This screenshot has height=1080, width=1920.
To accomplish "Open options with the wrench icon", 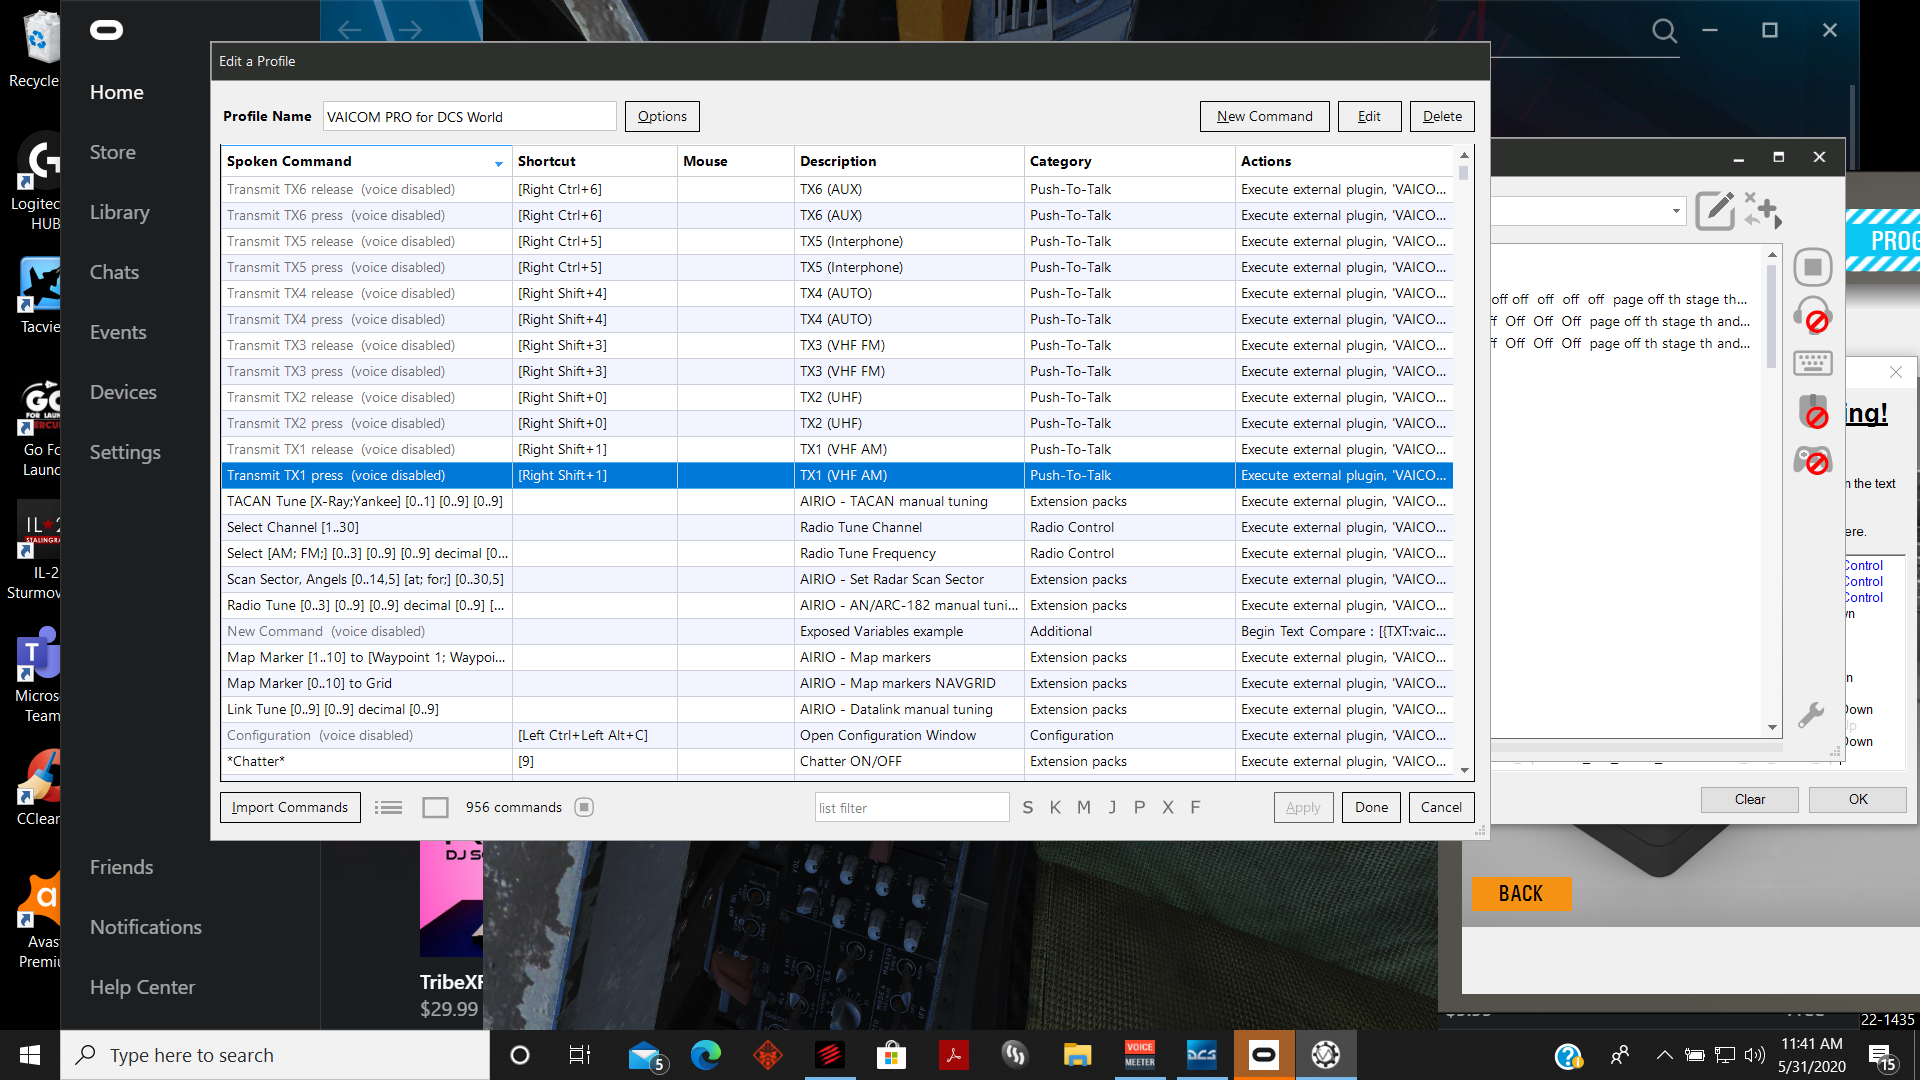I will pos(1811,714).
